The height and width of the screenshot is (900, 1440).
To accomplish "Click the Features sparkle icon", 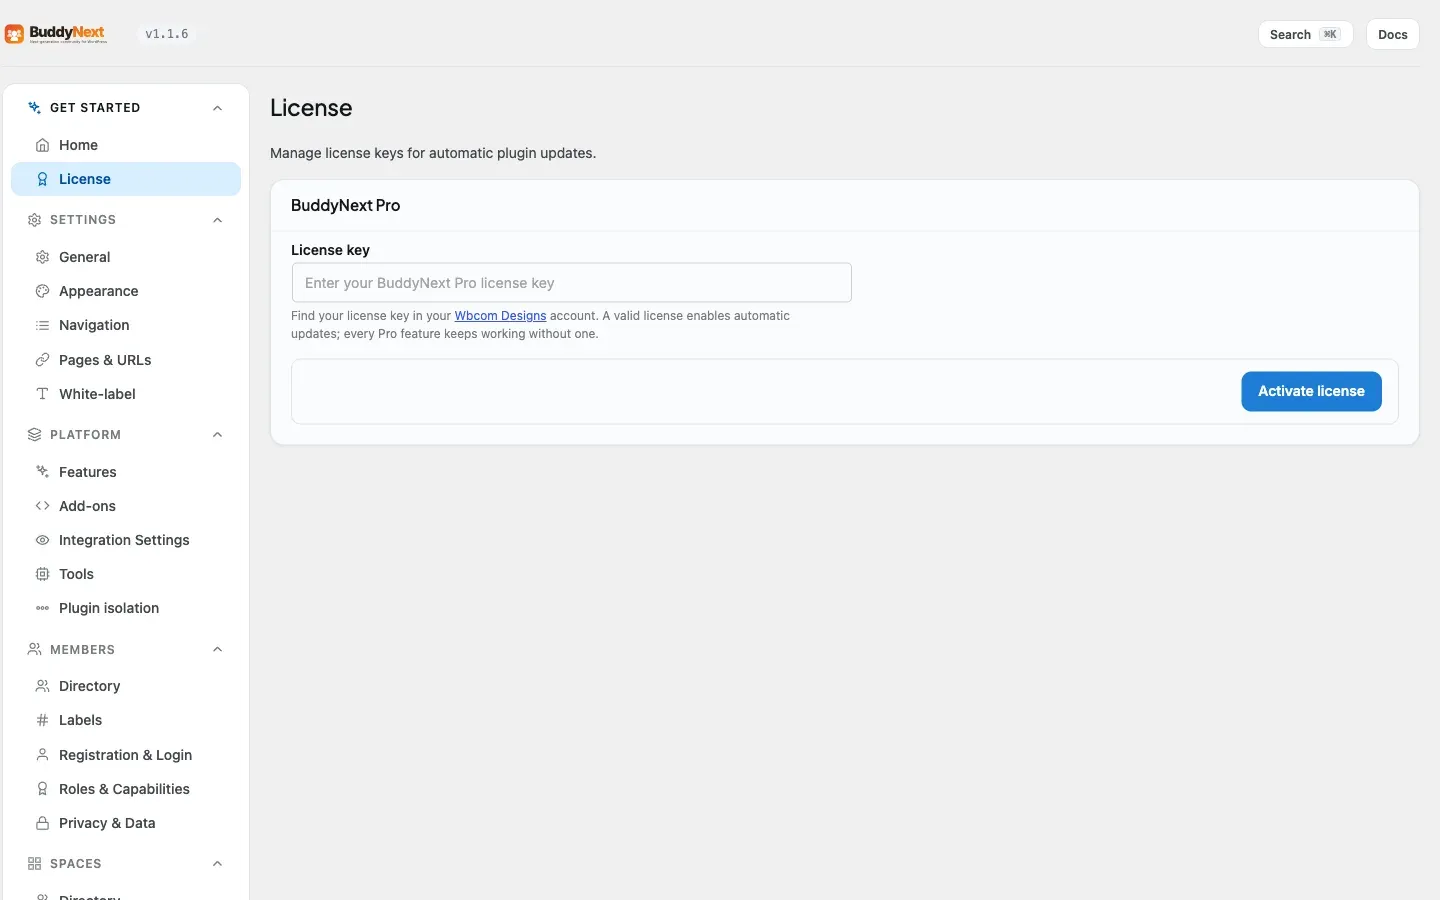I will click(42, 472).
